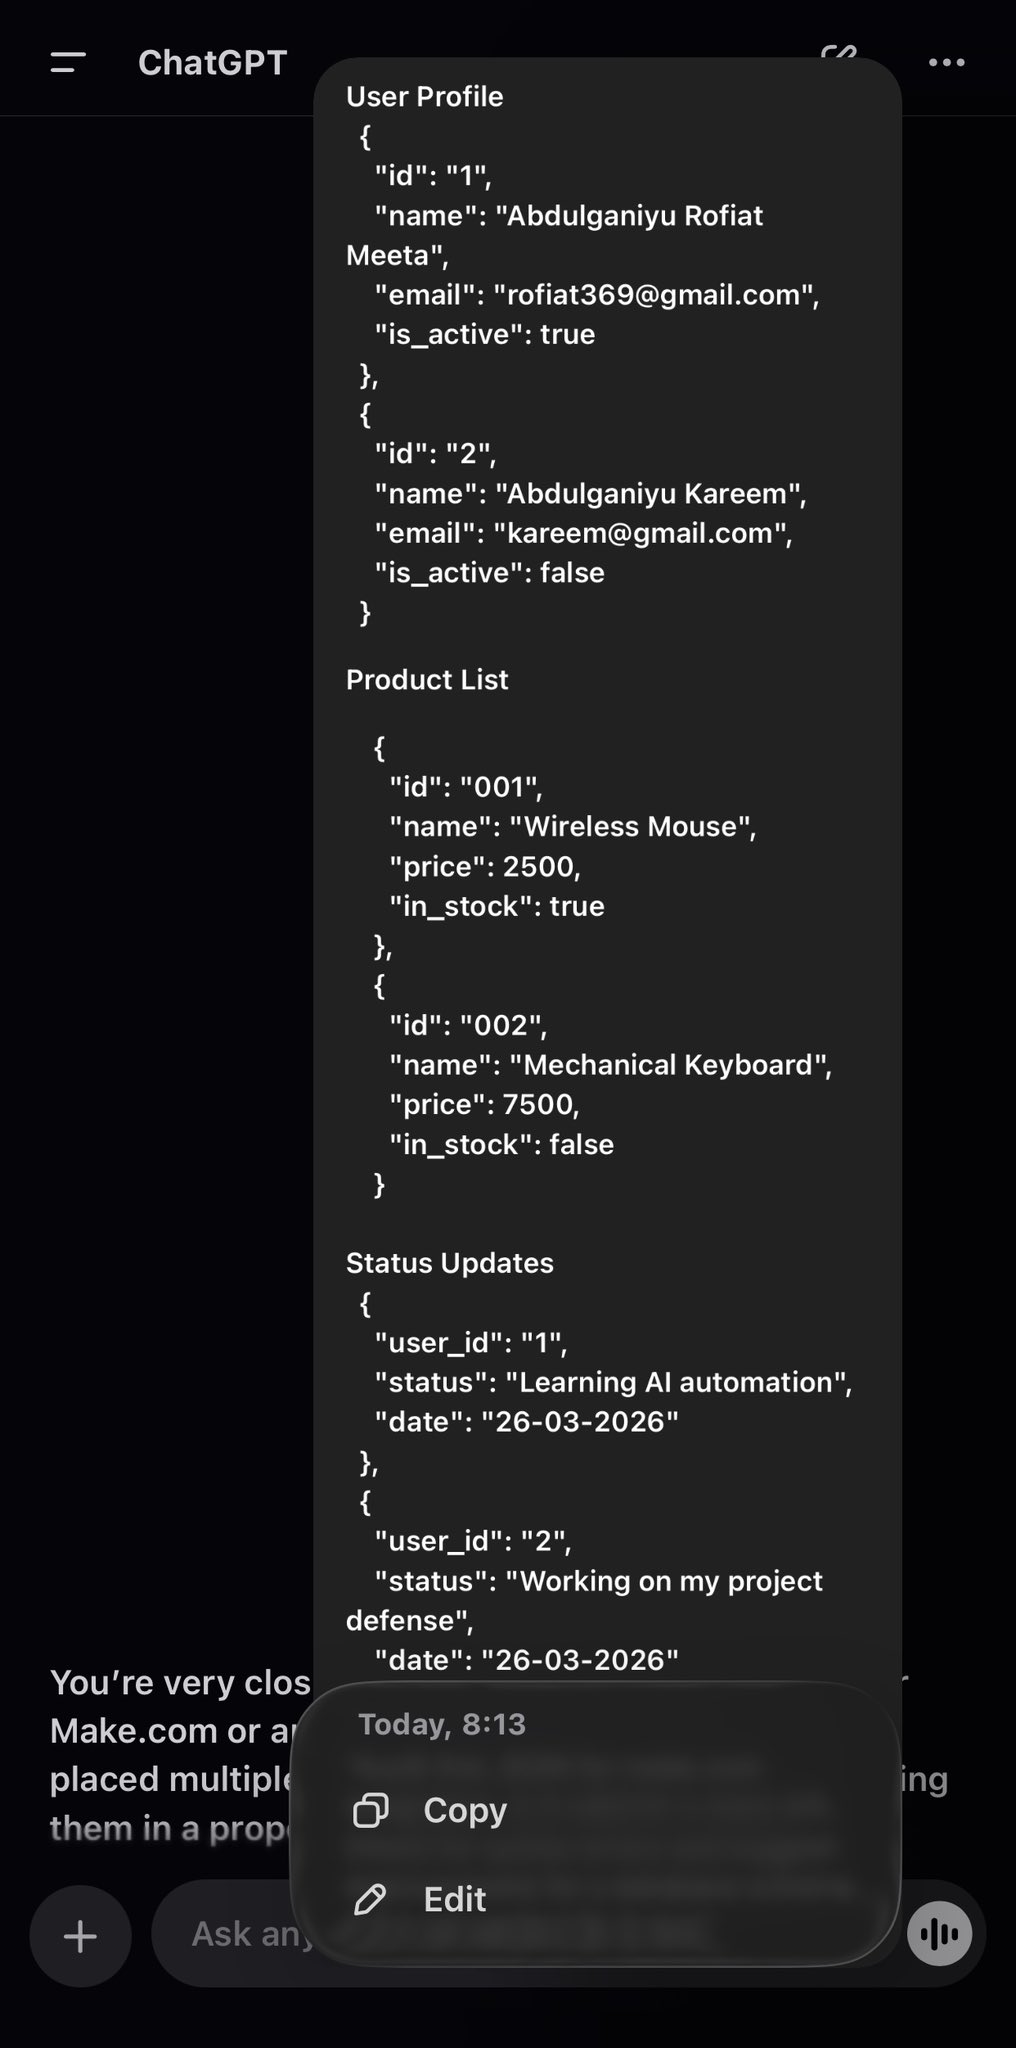Click the pencil edit icon
The image size is (1016, 2048).
click(371, 1899)
